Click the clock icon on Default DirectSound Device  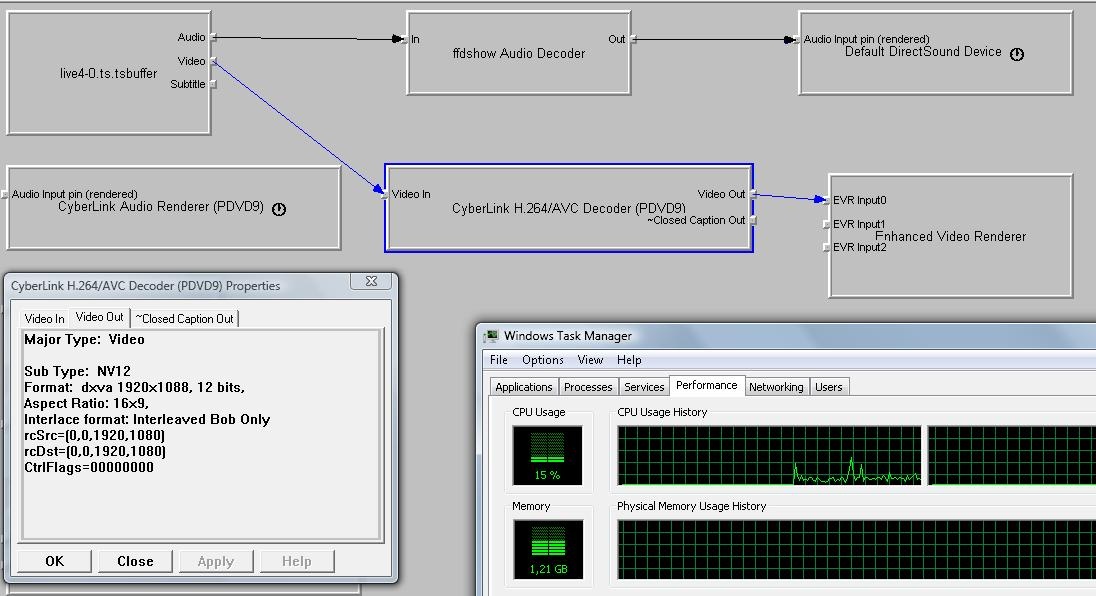pyautogui.click(x=1017, y=54)
